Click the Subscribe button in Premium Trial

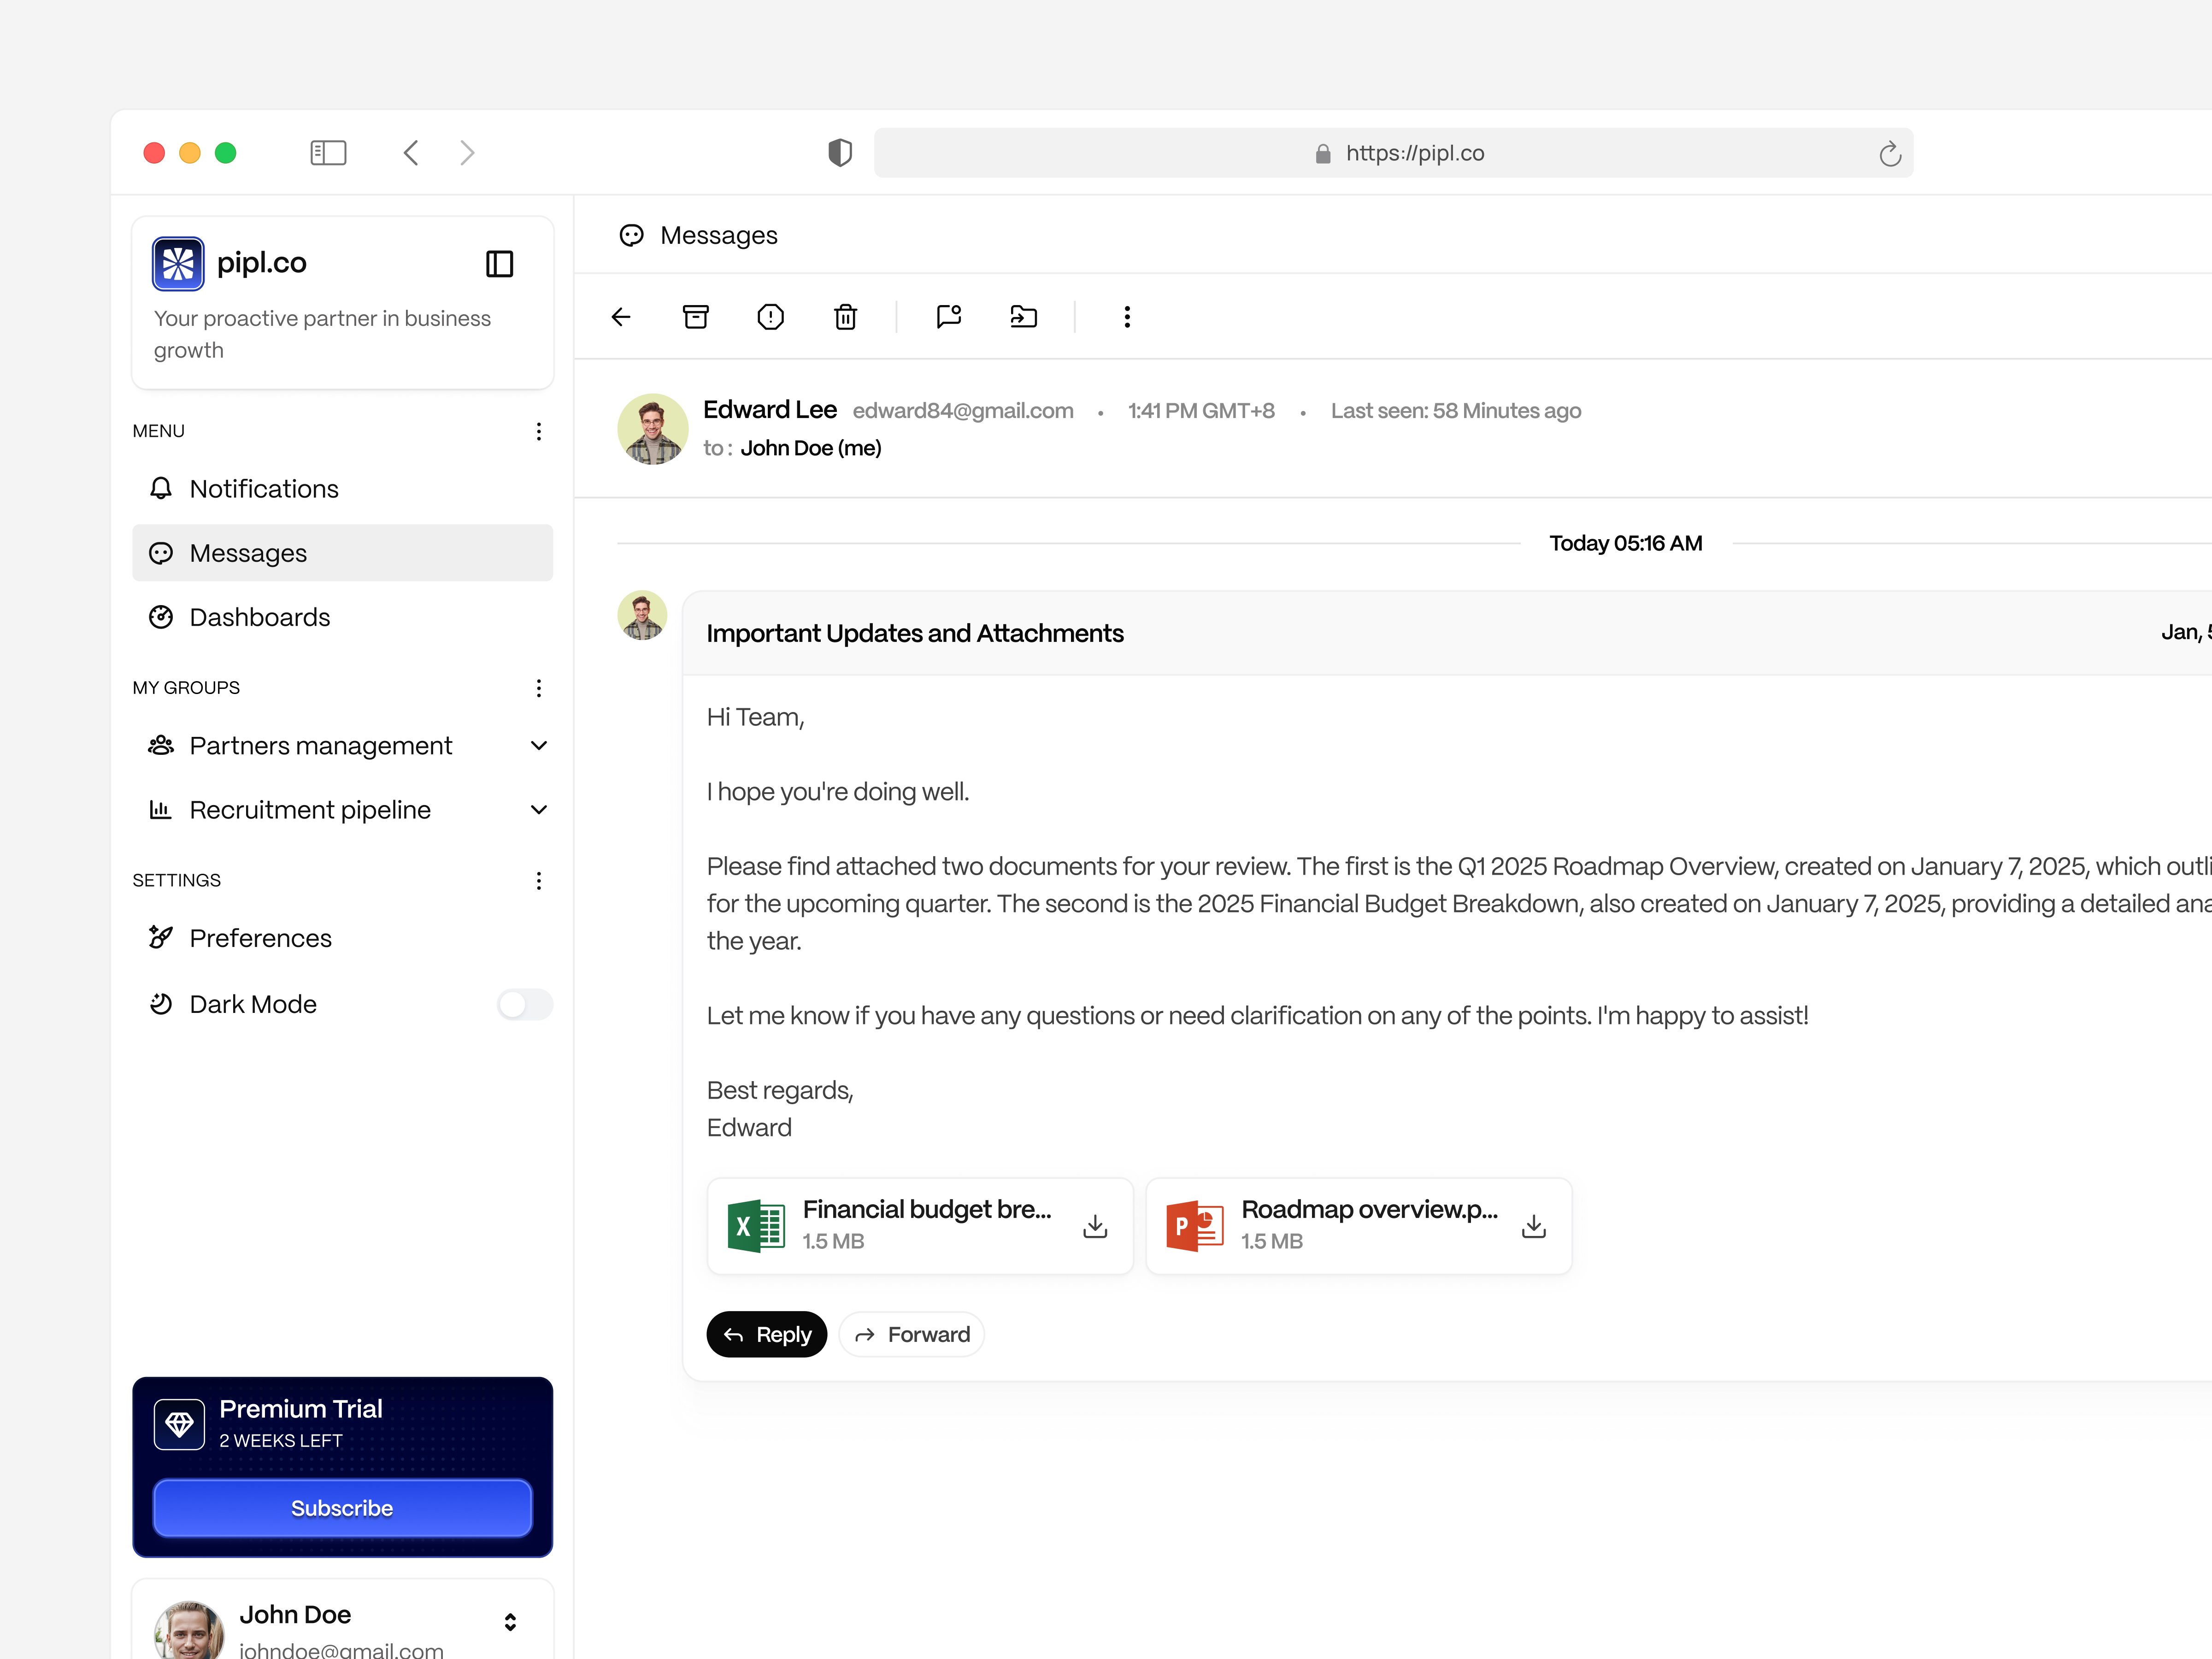point(342,1508)
